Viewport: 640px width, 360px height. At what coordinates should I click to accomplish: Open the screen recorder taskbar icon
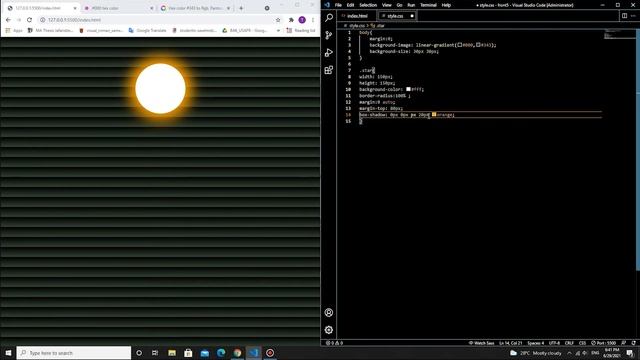tap(270, 353)
